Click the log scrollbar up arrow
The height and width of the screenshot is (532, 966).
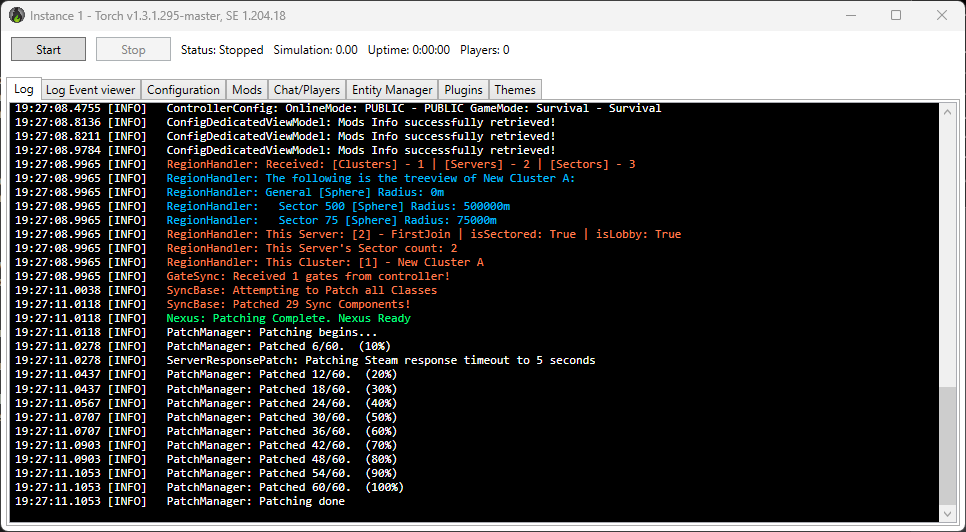coord(949,111)
